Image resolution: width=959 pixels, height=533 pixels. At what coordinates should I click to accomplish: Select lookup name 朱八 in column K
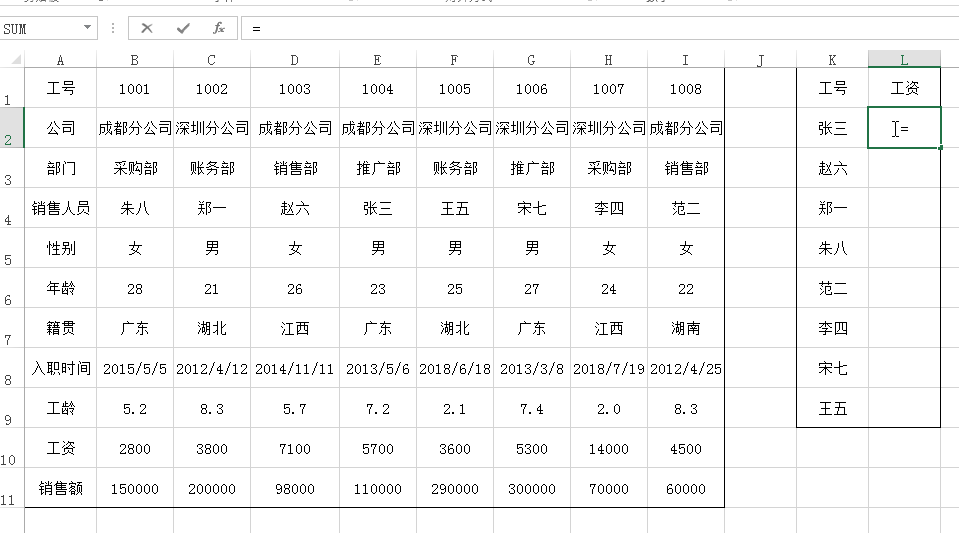click(x=832, y=248)
